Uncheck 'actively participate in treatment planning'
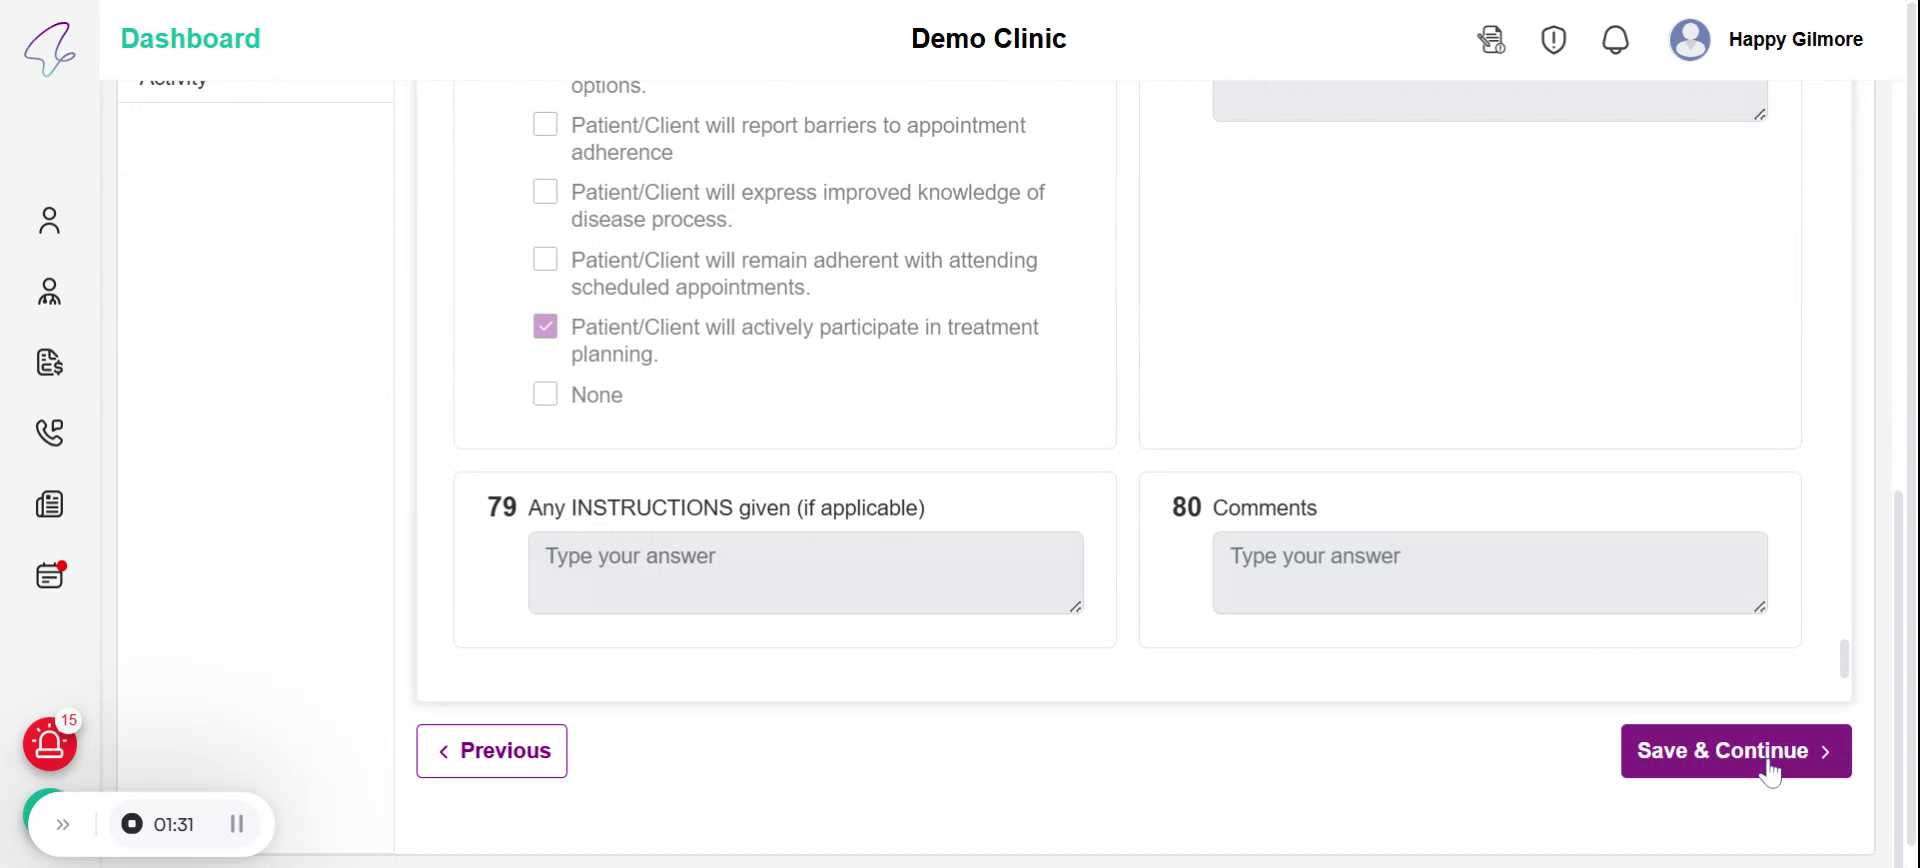Image resolution: width=1920 pixels, height=868 pixels. (545, 326)
